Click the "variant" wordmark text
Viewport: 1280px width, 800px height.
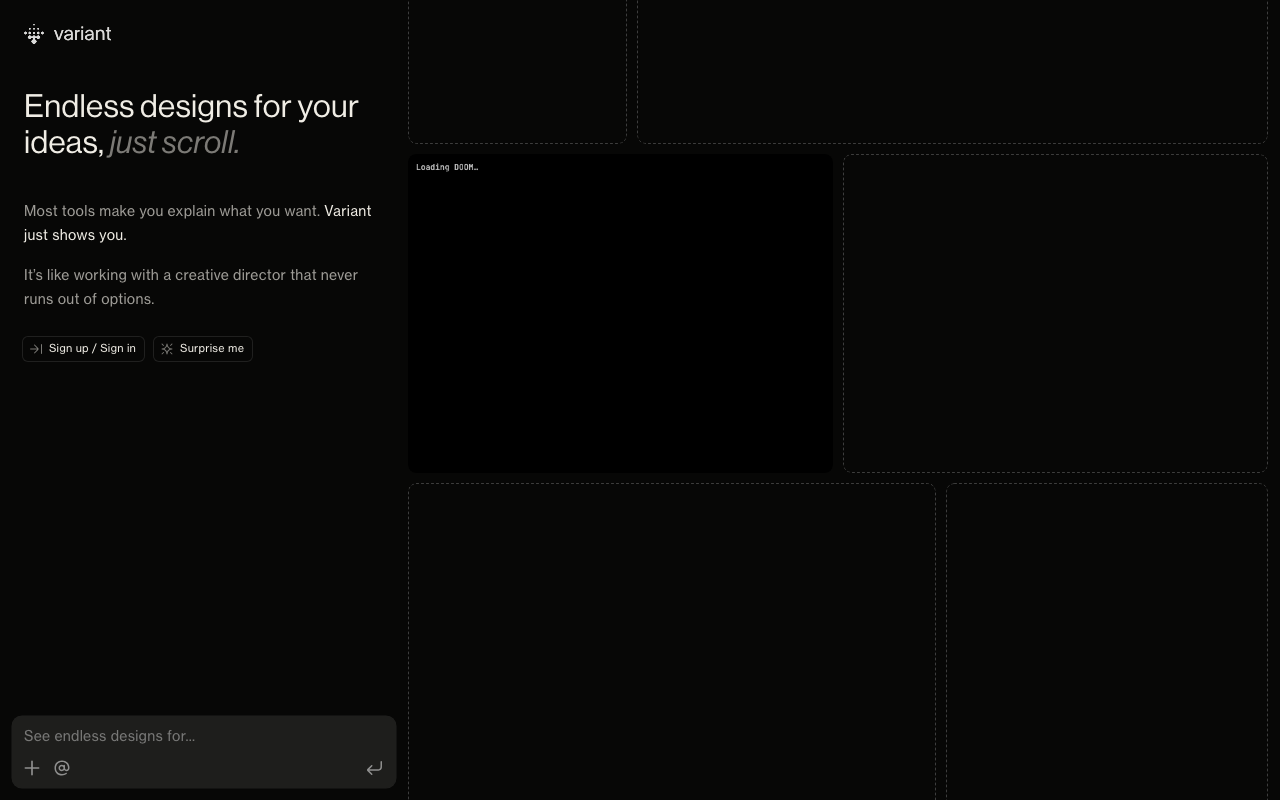(82, 34)
